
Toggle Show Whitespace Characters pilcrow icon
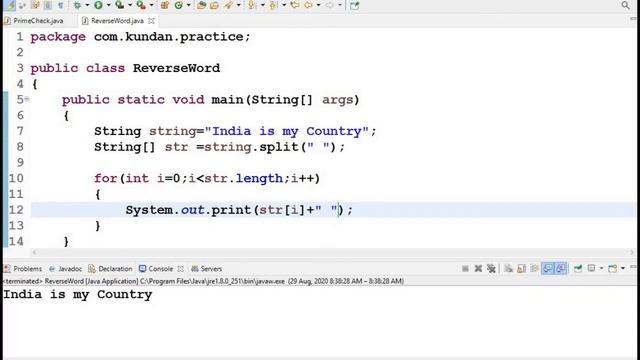(x=60, y=5)
